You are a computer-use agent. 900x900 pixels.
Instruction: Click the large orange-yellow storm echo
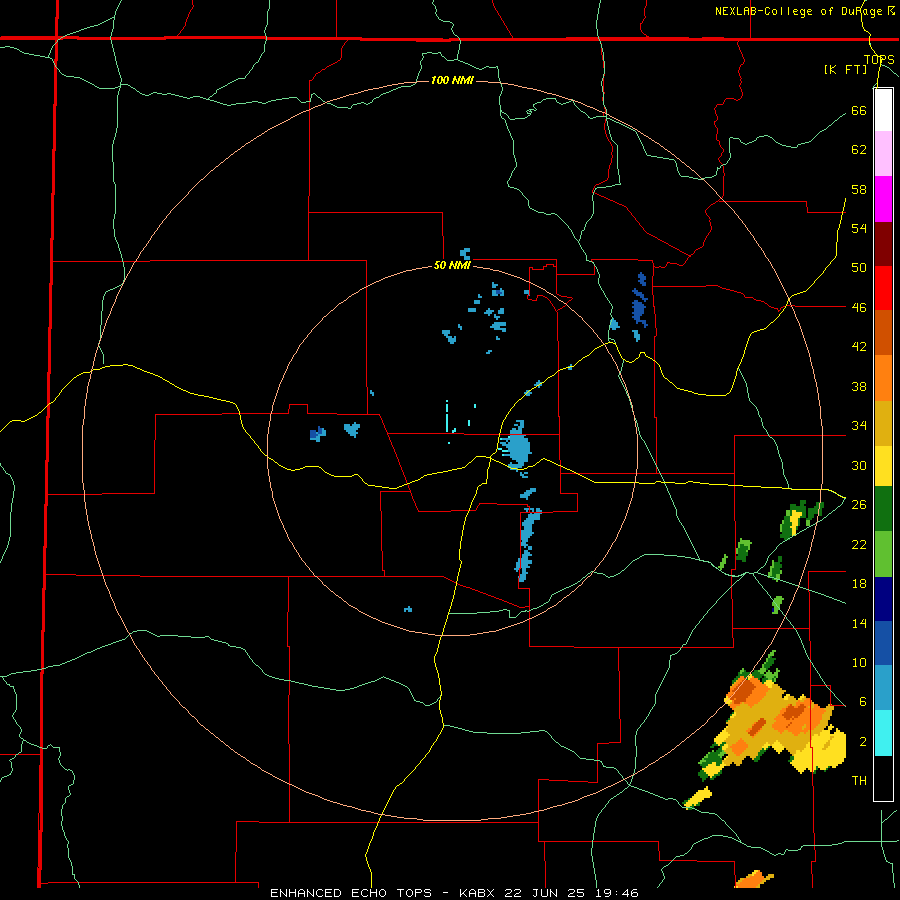[x=772, y=726]
